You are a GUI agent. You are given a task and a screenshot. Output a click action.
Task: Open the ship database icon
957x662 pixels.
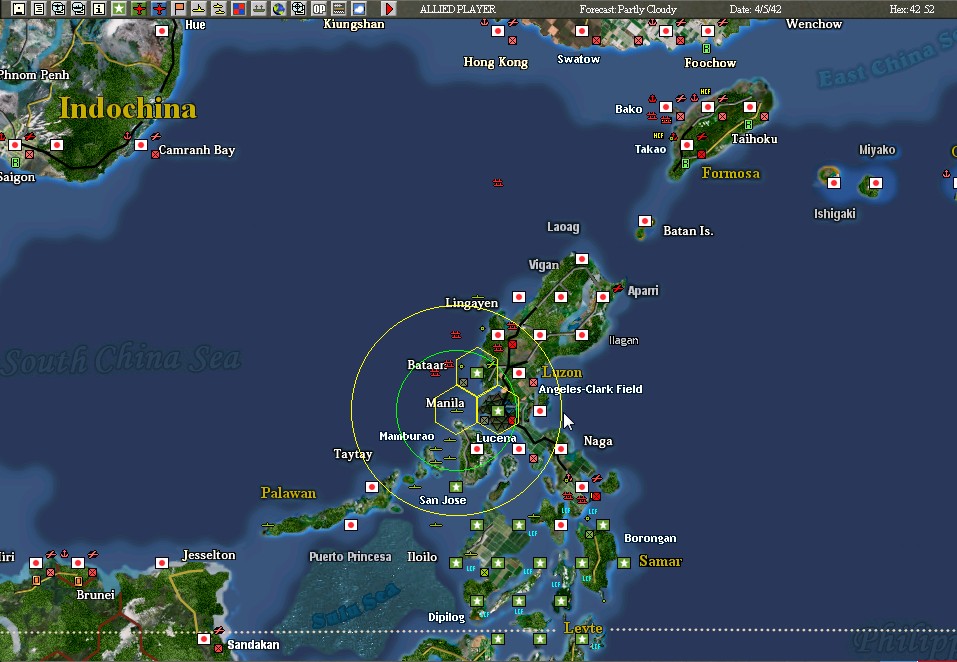(x=79, y=9)
